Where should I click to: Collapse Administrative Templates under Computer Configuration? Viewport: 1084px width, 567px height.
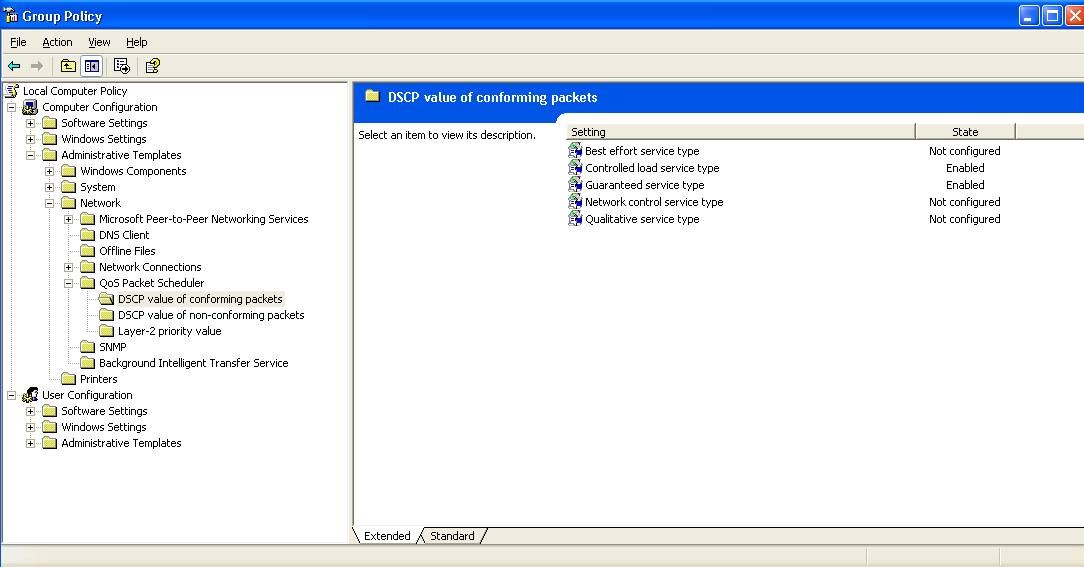30,156
